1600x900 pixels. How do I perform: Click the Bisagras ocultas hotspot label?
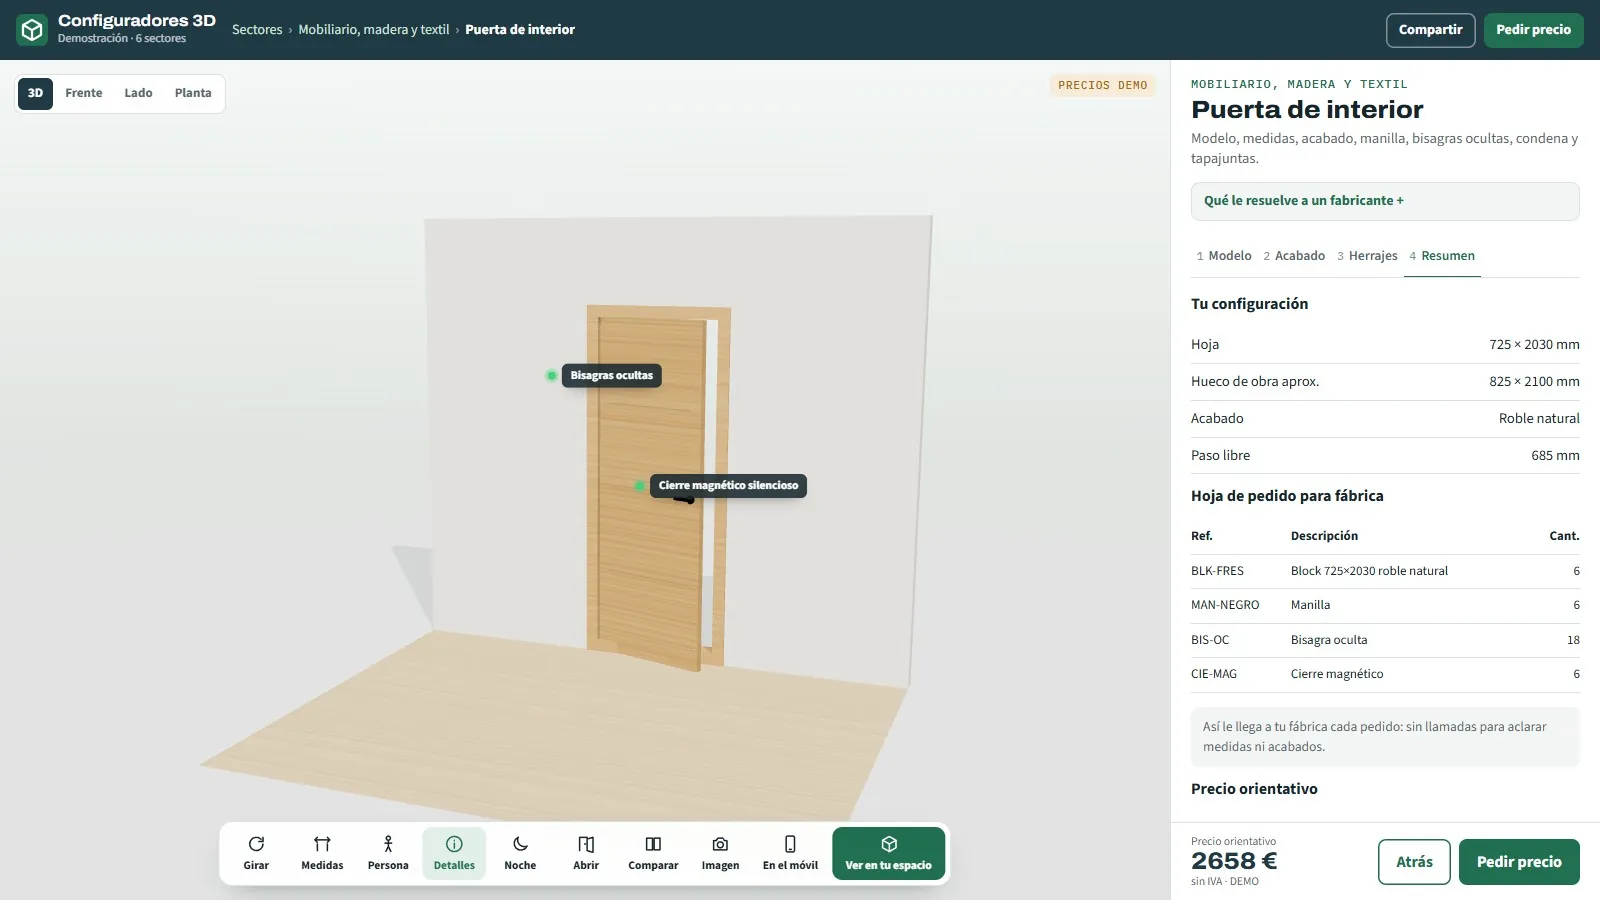611,376
